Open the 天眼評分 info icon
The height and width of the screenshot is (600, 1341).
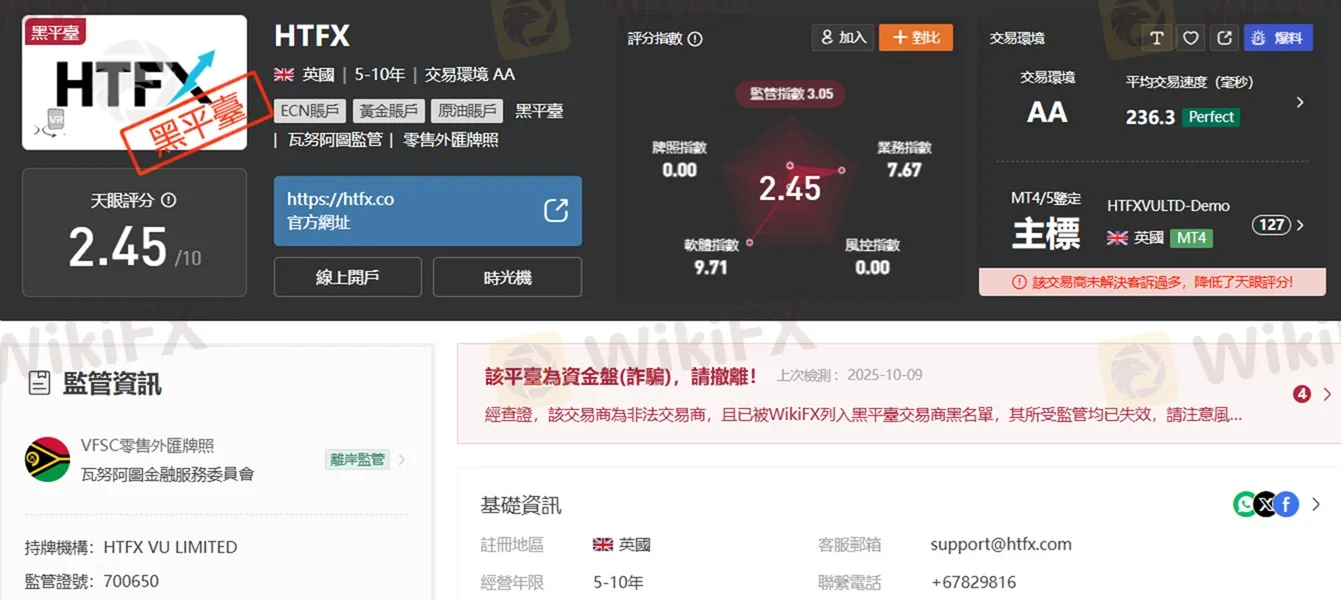click(168, 201)
